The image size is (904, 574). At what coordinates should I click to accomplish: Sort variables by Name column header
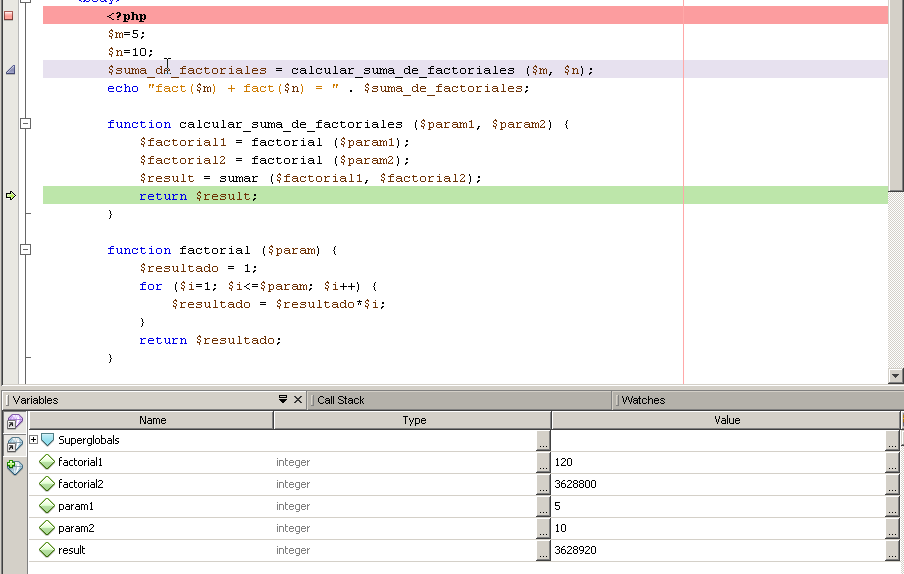point(152,420)
